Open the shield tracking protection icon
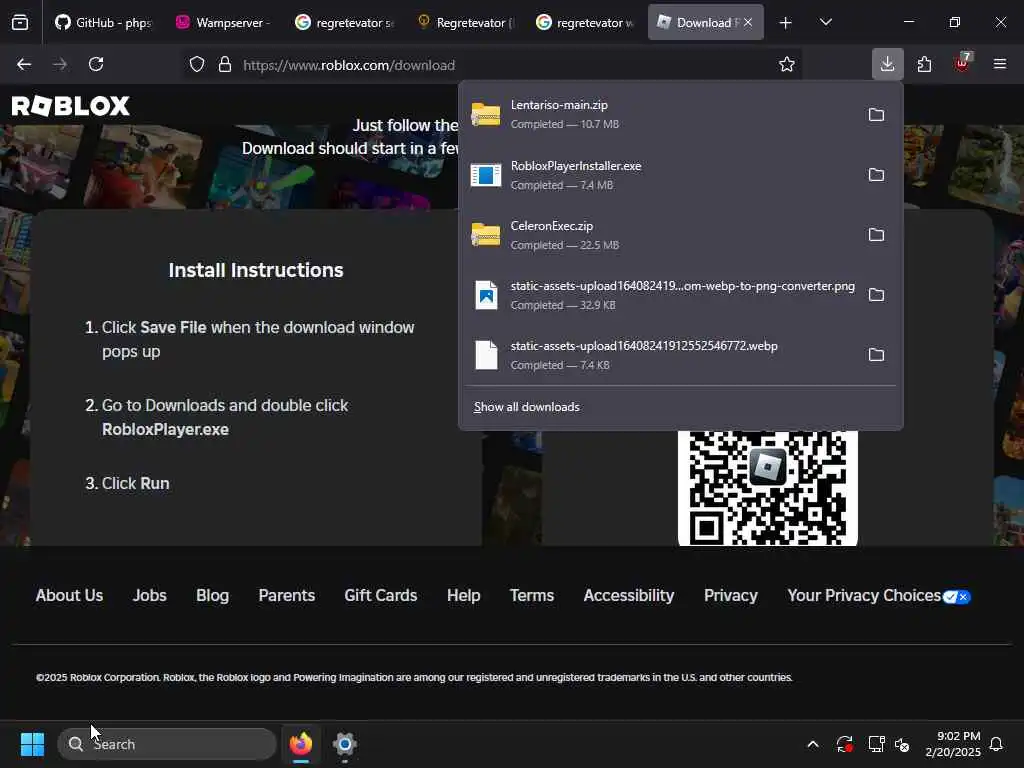Viewport: 1024px width, 768px height. click(x=197, y=65)
